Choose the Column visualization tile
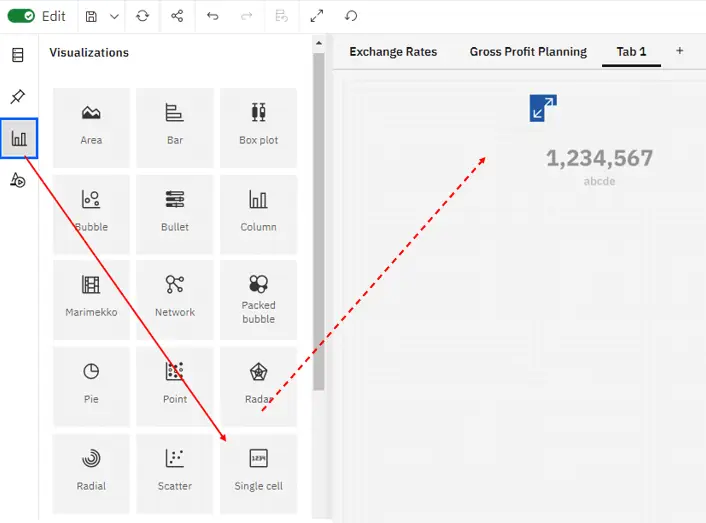The image size is (706, 523). click(x=258, y=214)
